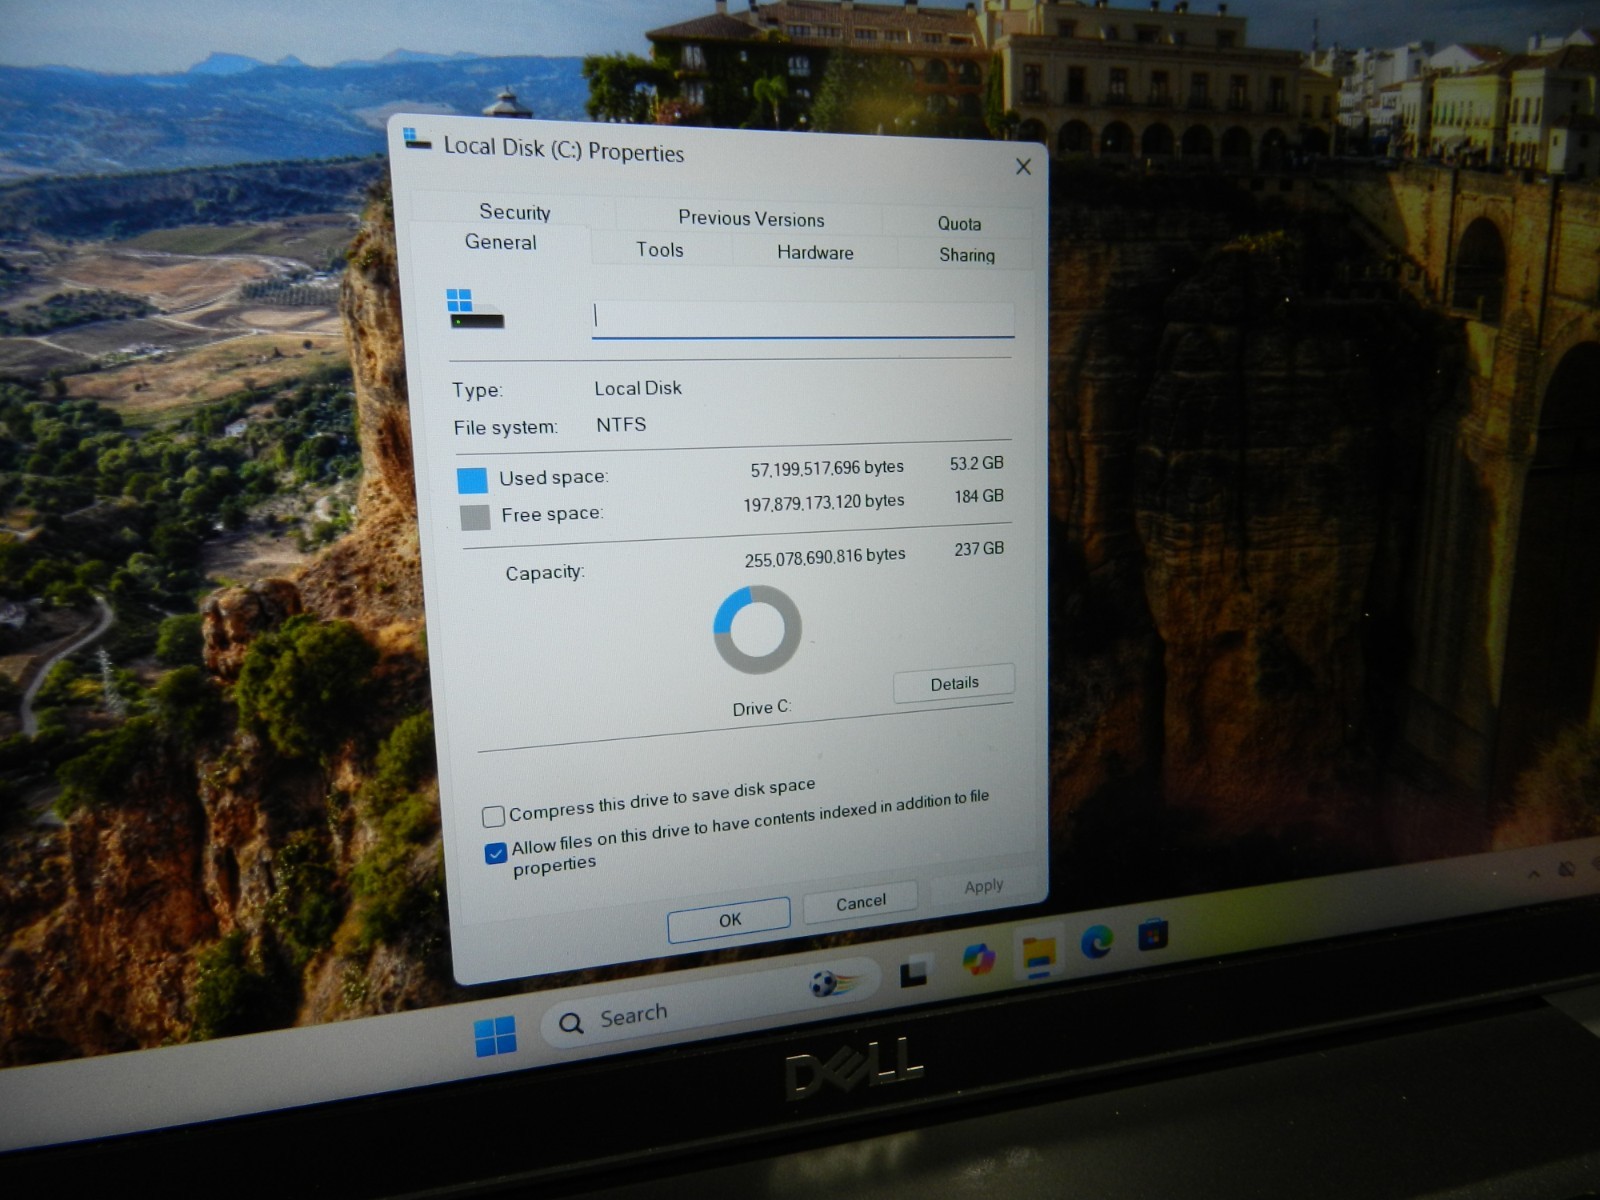Click the disk icon in the dialog title bar
This screenshot has width=1600, height=1200.
click(x=416, y=139)
